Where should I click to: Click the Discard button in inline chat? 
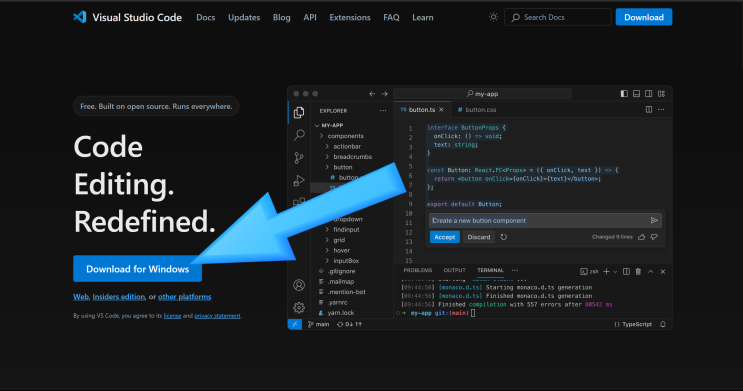[x=479, y=237]
